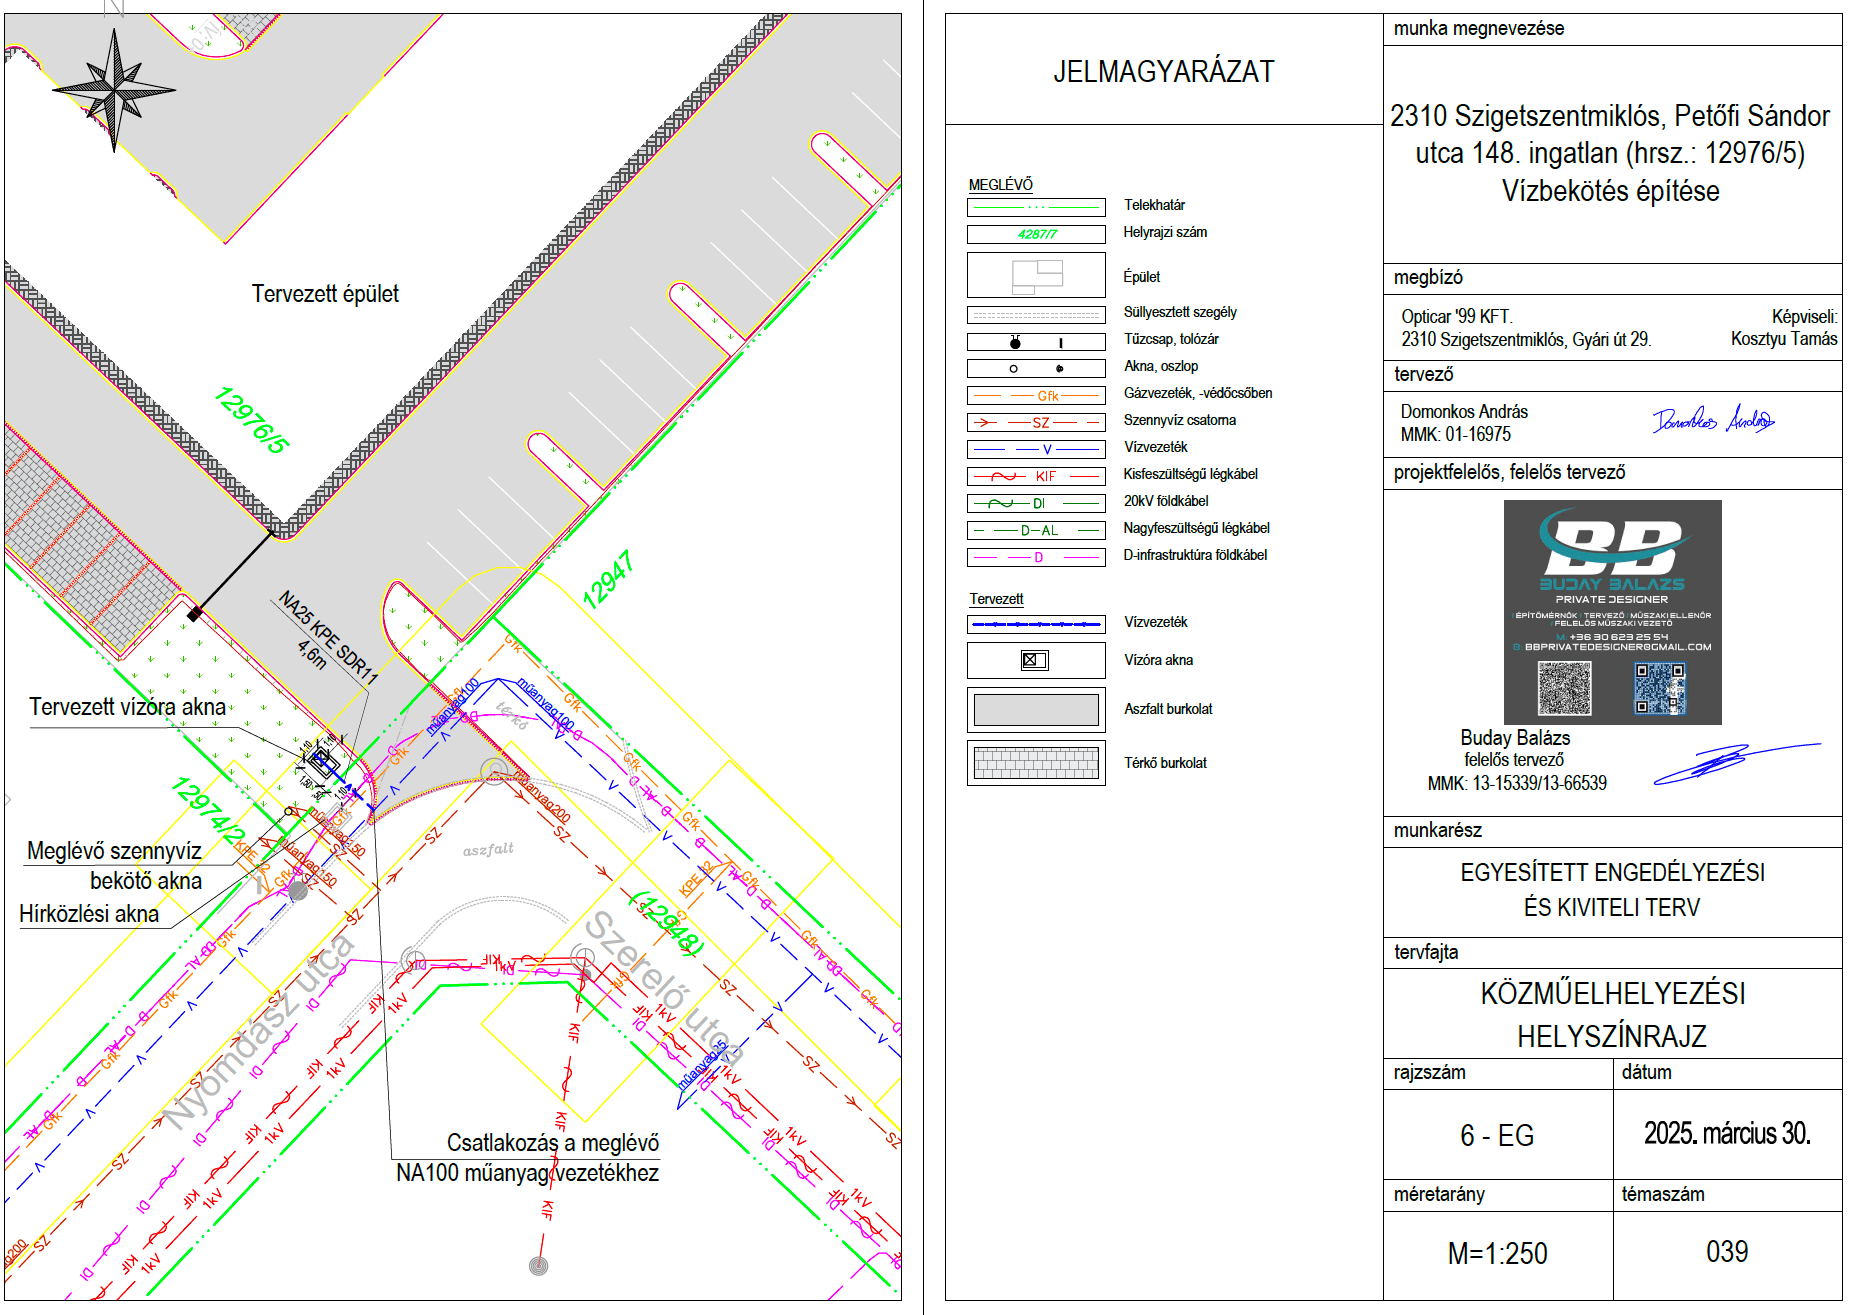Click the Akna, oszlop legend symbol
Image resolution: width=1849 pixels, height=1315 pixels.
pyautogui.click(x=1036, y=368)
